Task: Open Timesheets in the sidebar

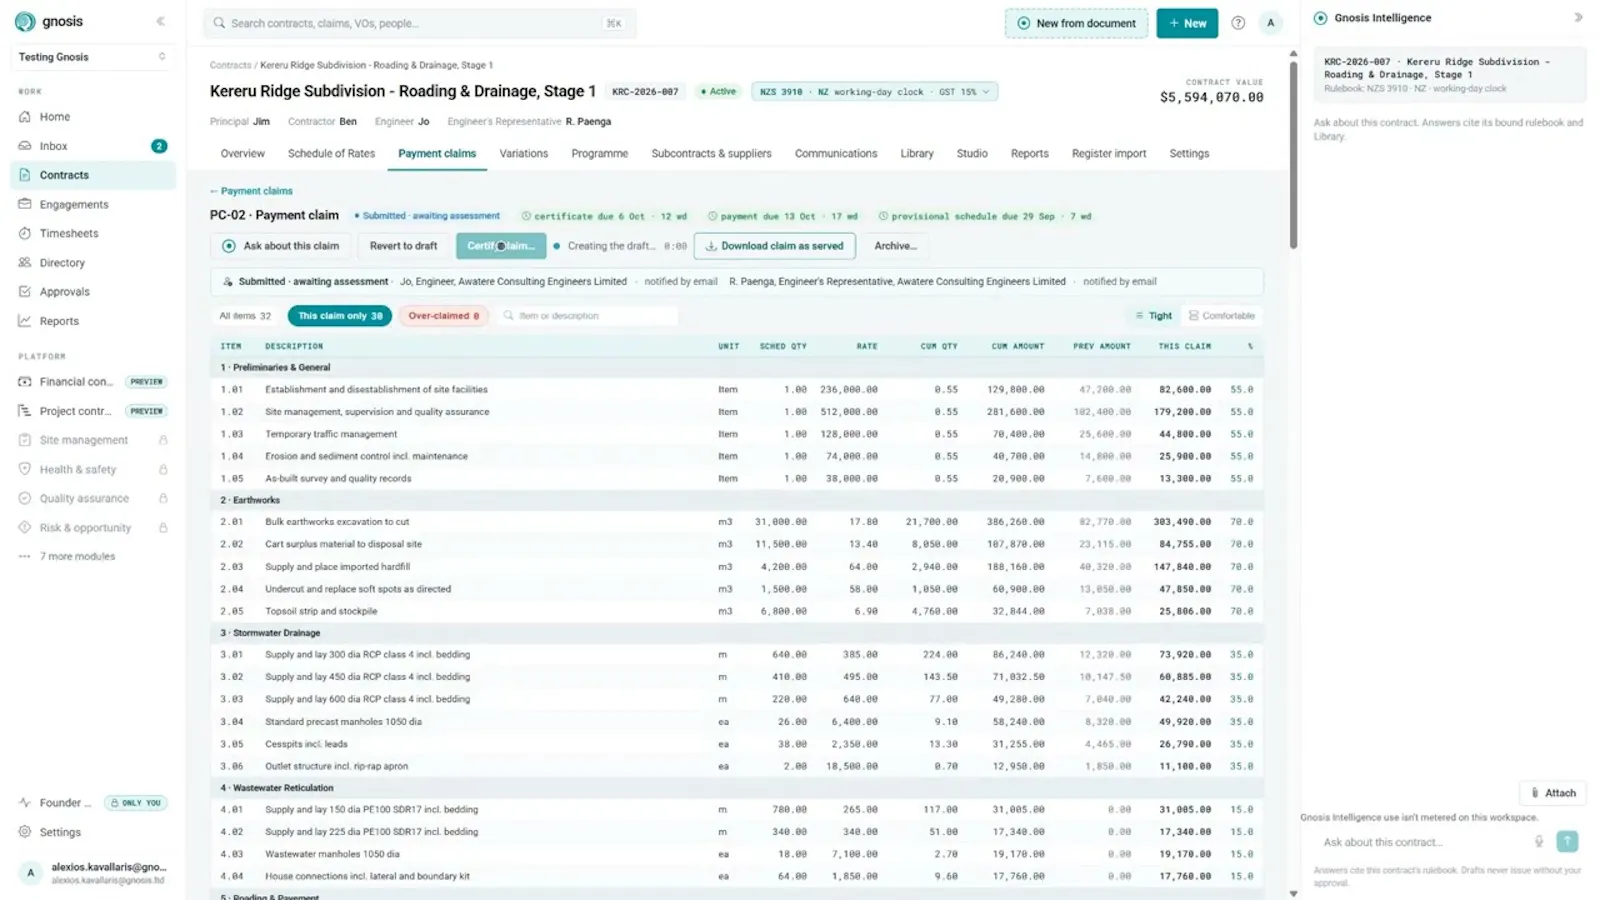Action: click(x=93, y=233)
